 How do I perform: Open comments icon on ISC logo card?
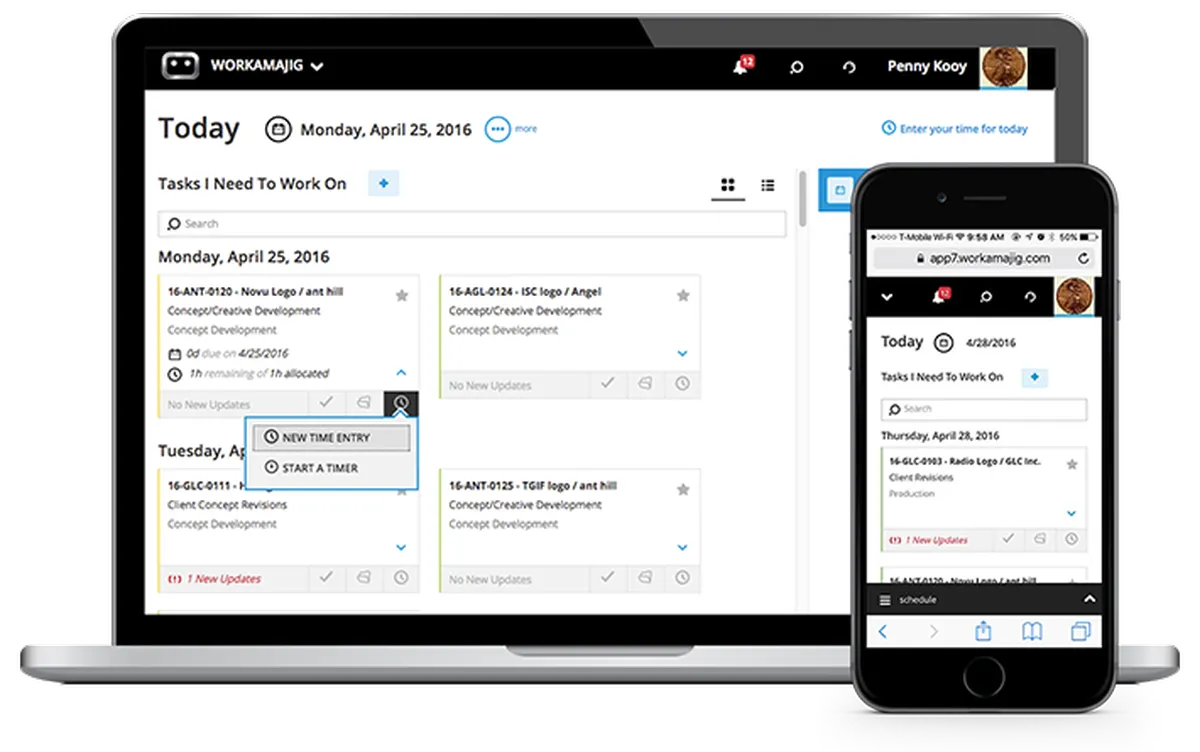pyautogui.click(x=645, y=384)
